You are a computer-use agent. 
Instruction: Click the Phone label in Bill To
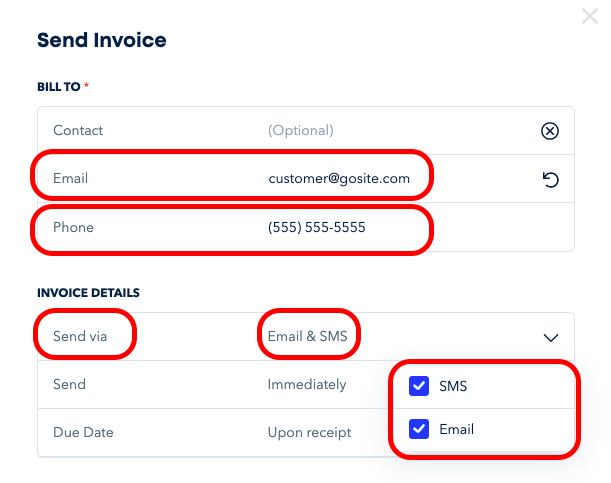[x=73, y=227]
